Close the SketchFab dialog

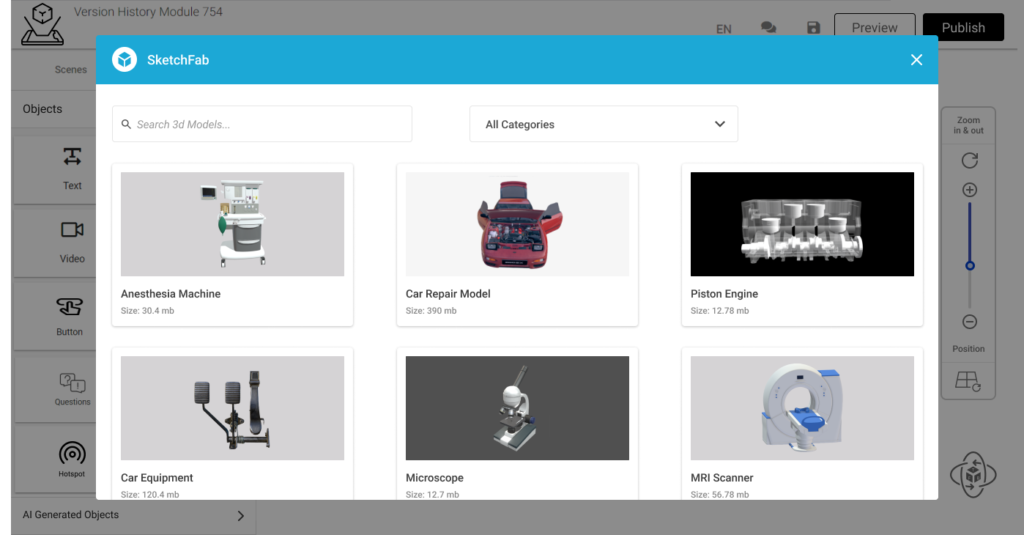[916, 59]
